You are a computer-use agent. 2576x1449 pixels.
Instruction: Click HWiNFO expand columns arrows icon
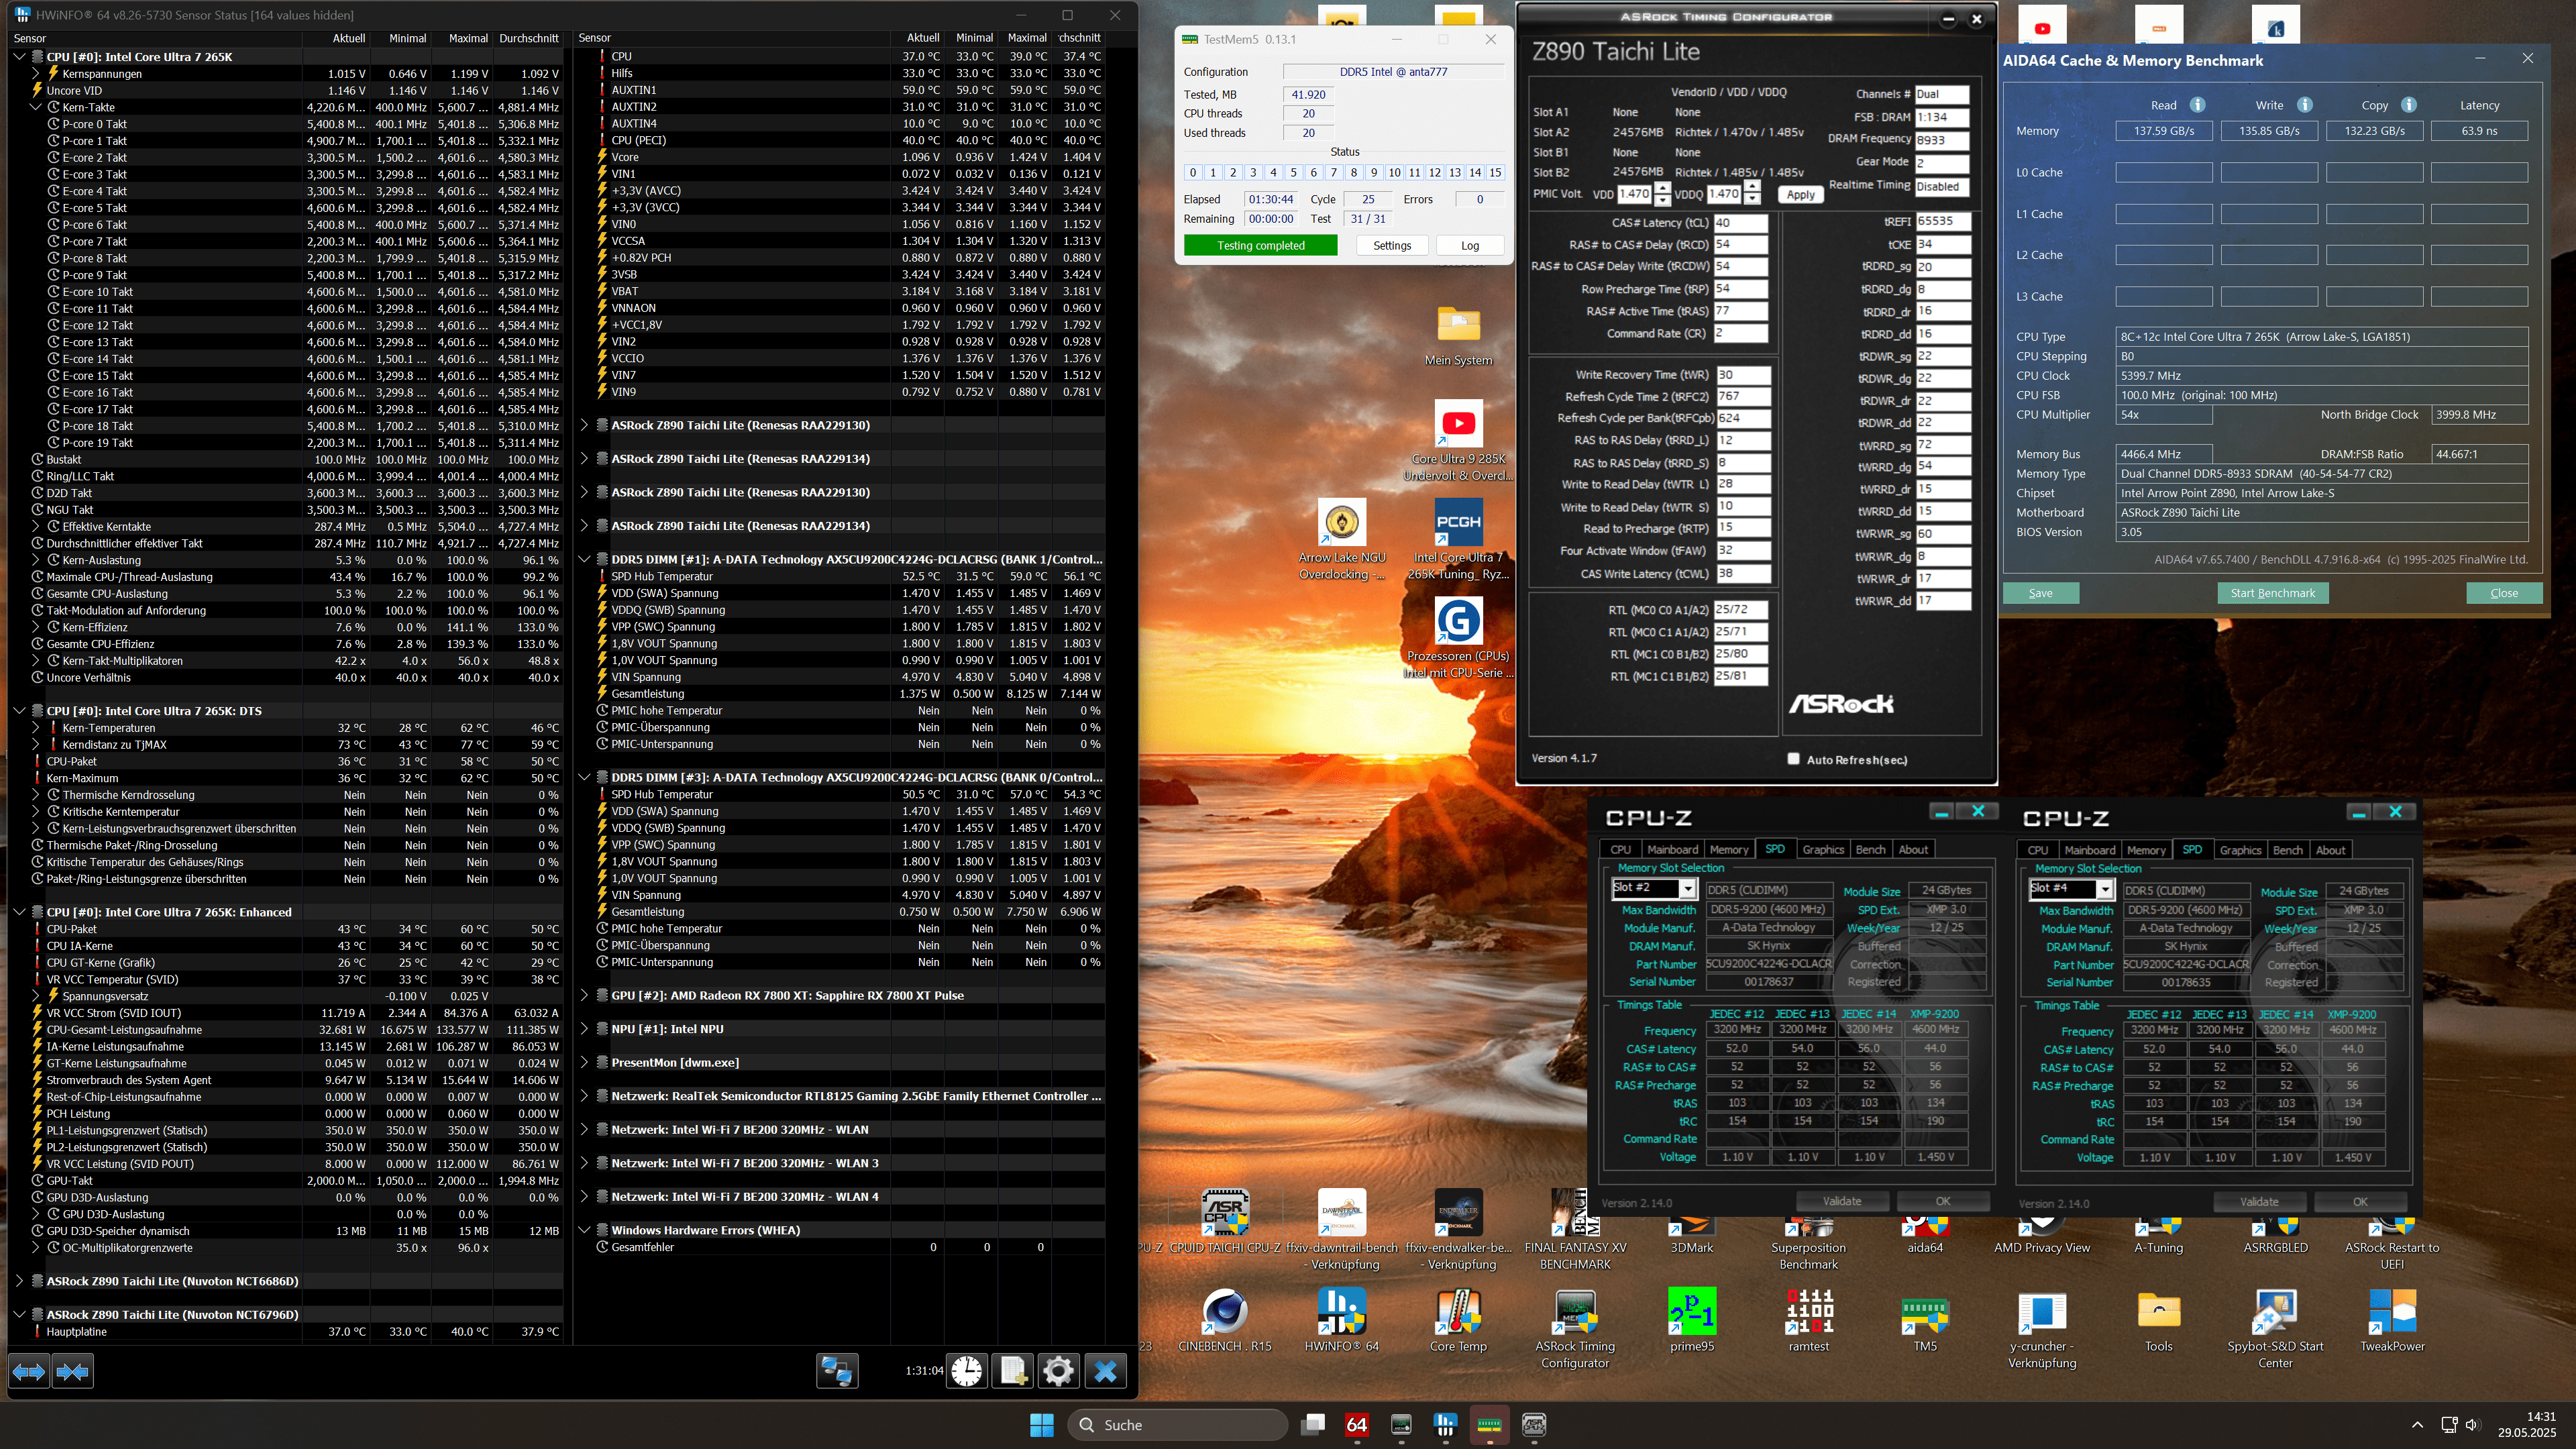28,1371
